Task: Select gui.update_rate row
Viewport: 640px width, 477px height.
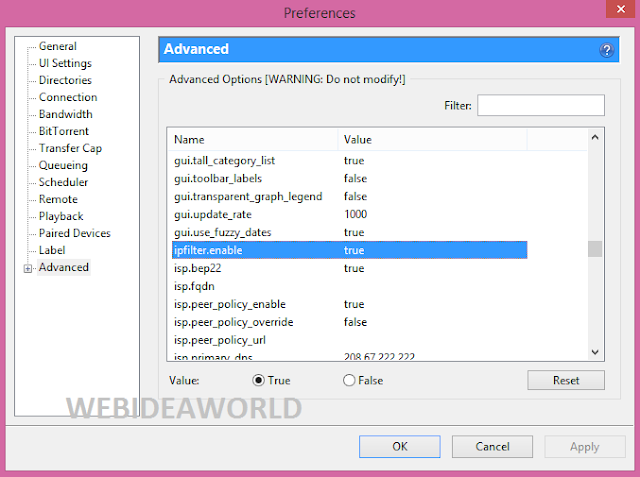Action: point(350,214)
